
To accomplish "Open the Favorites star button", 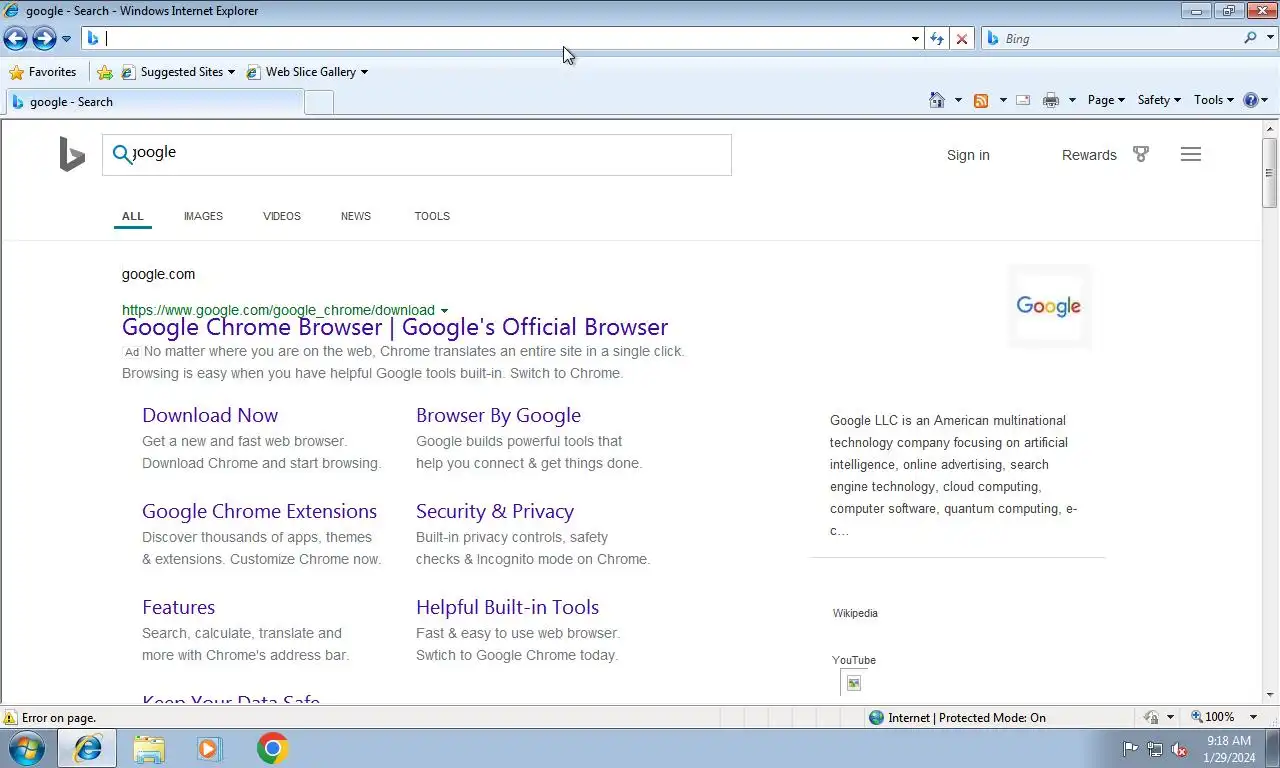I will [42, 72].
